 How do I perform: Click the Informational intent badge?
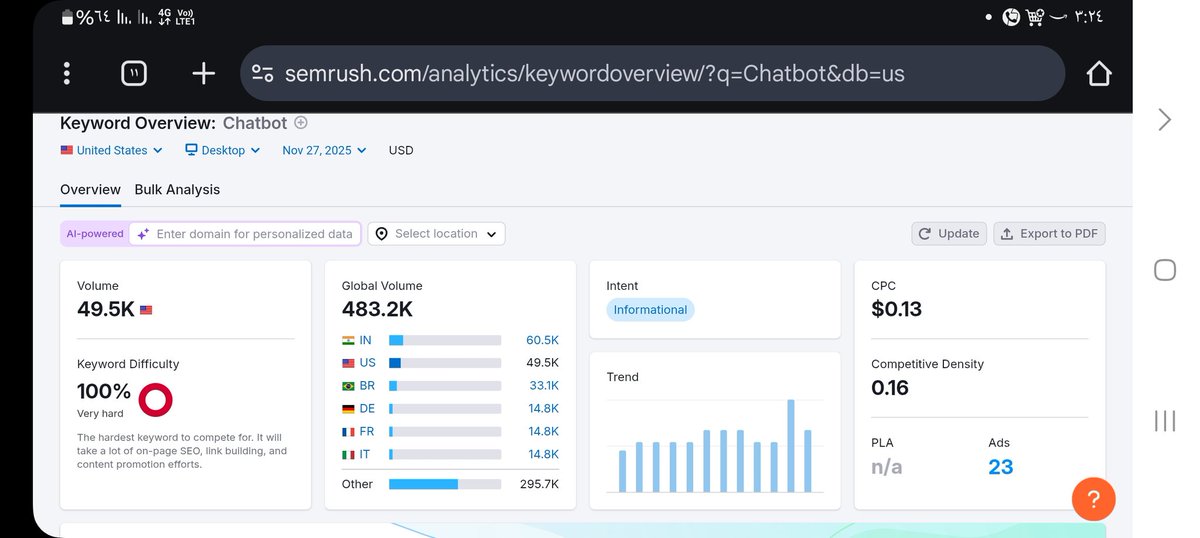point(650,310)
